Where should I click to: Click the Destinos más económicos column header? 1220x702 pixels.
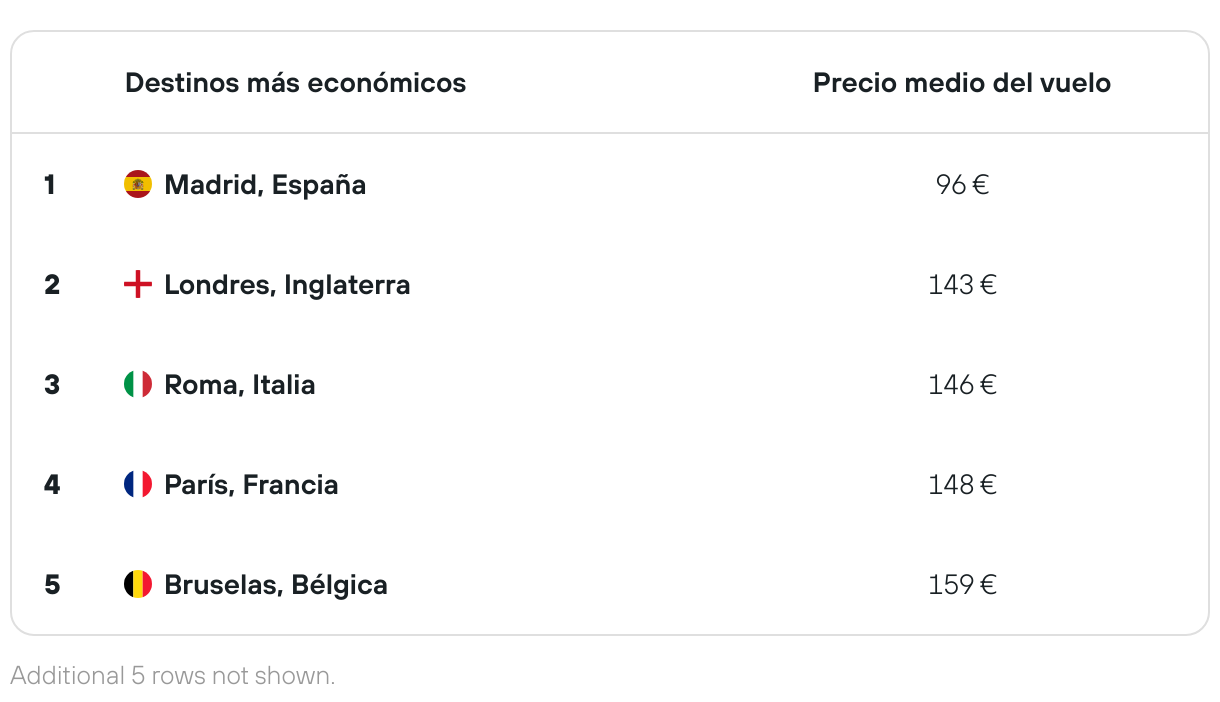(x=295, y=83)
